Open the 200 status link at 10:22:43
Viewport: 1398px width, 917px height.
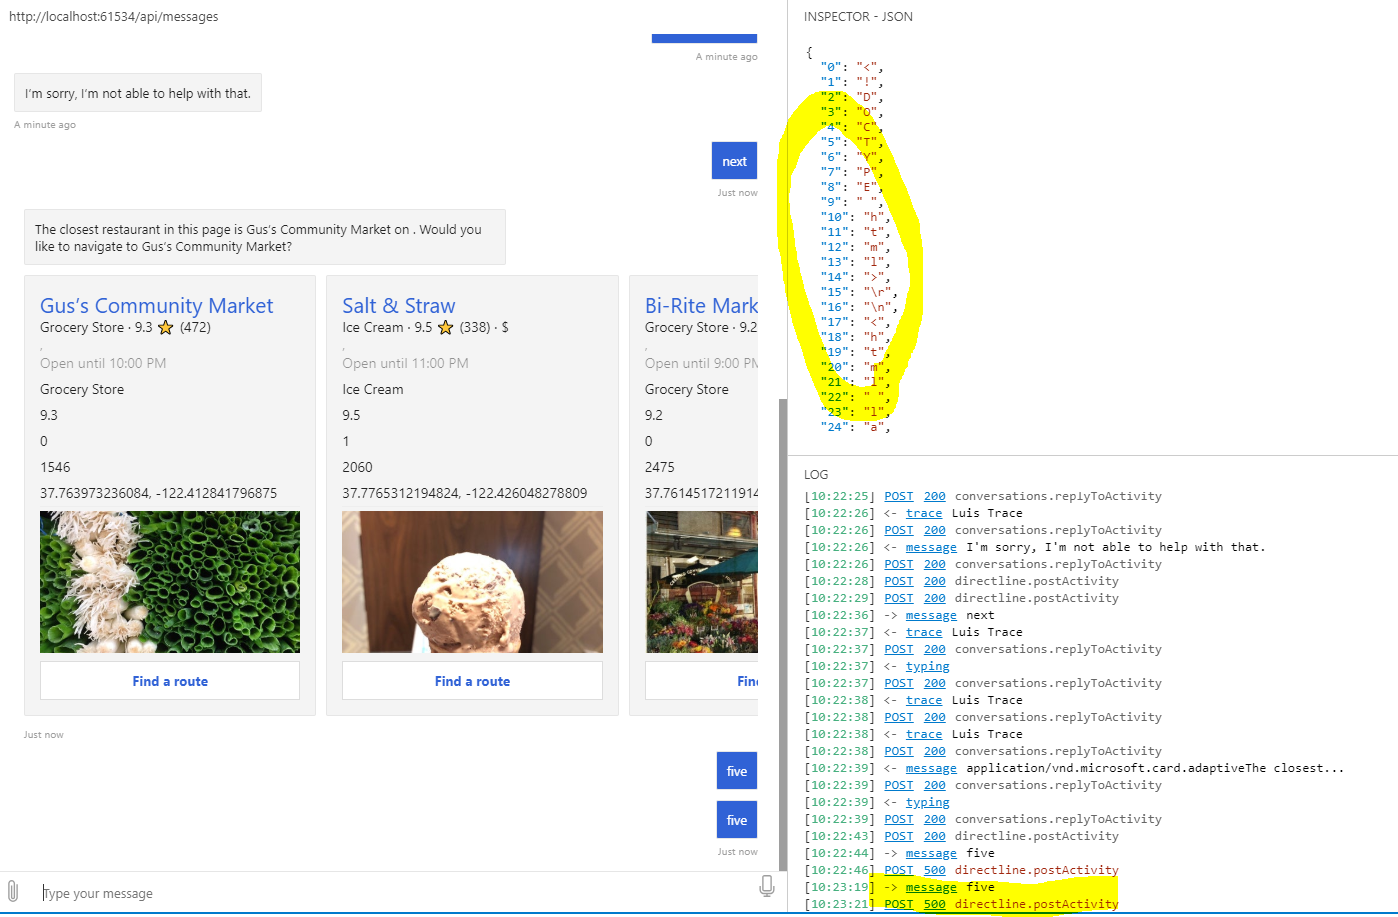pos(934,836)
